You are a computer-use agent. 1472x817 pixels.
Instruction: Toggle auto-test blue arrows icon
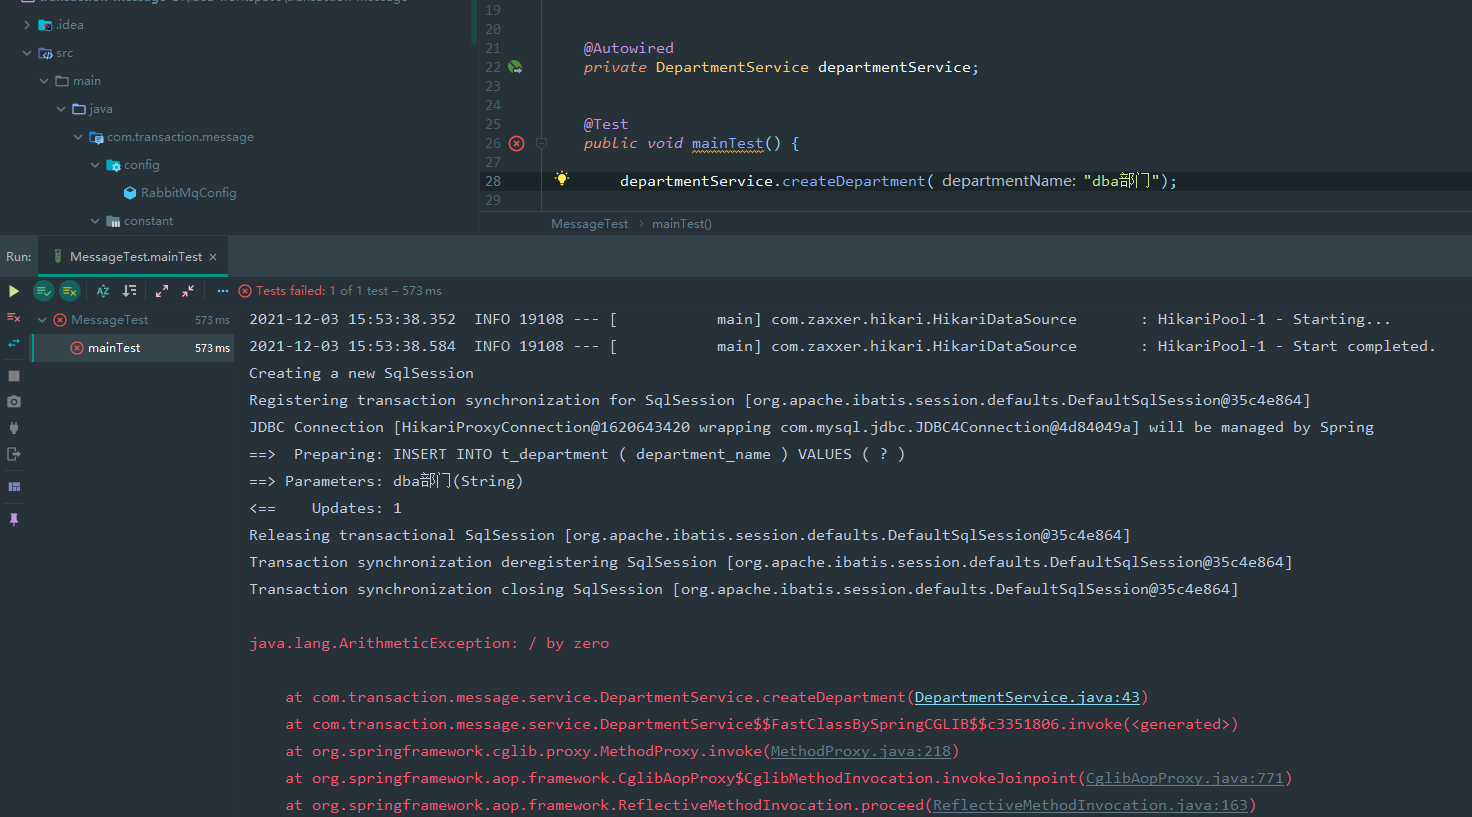click(x=14, y=343)
